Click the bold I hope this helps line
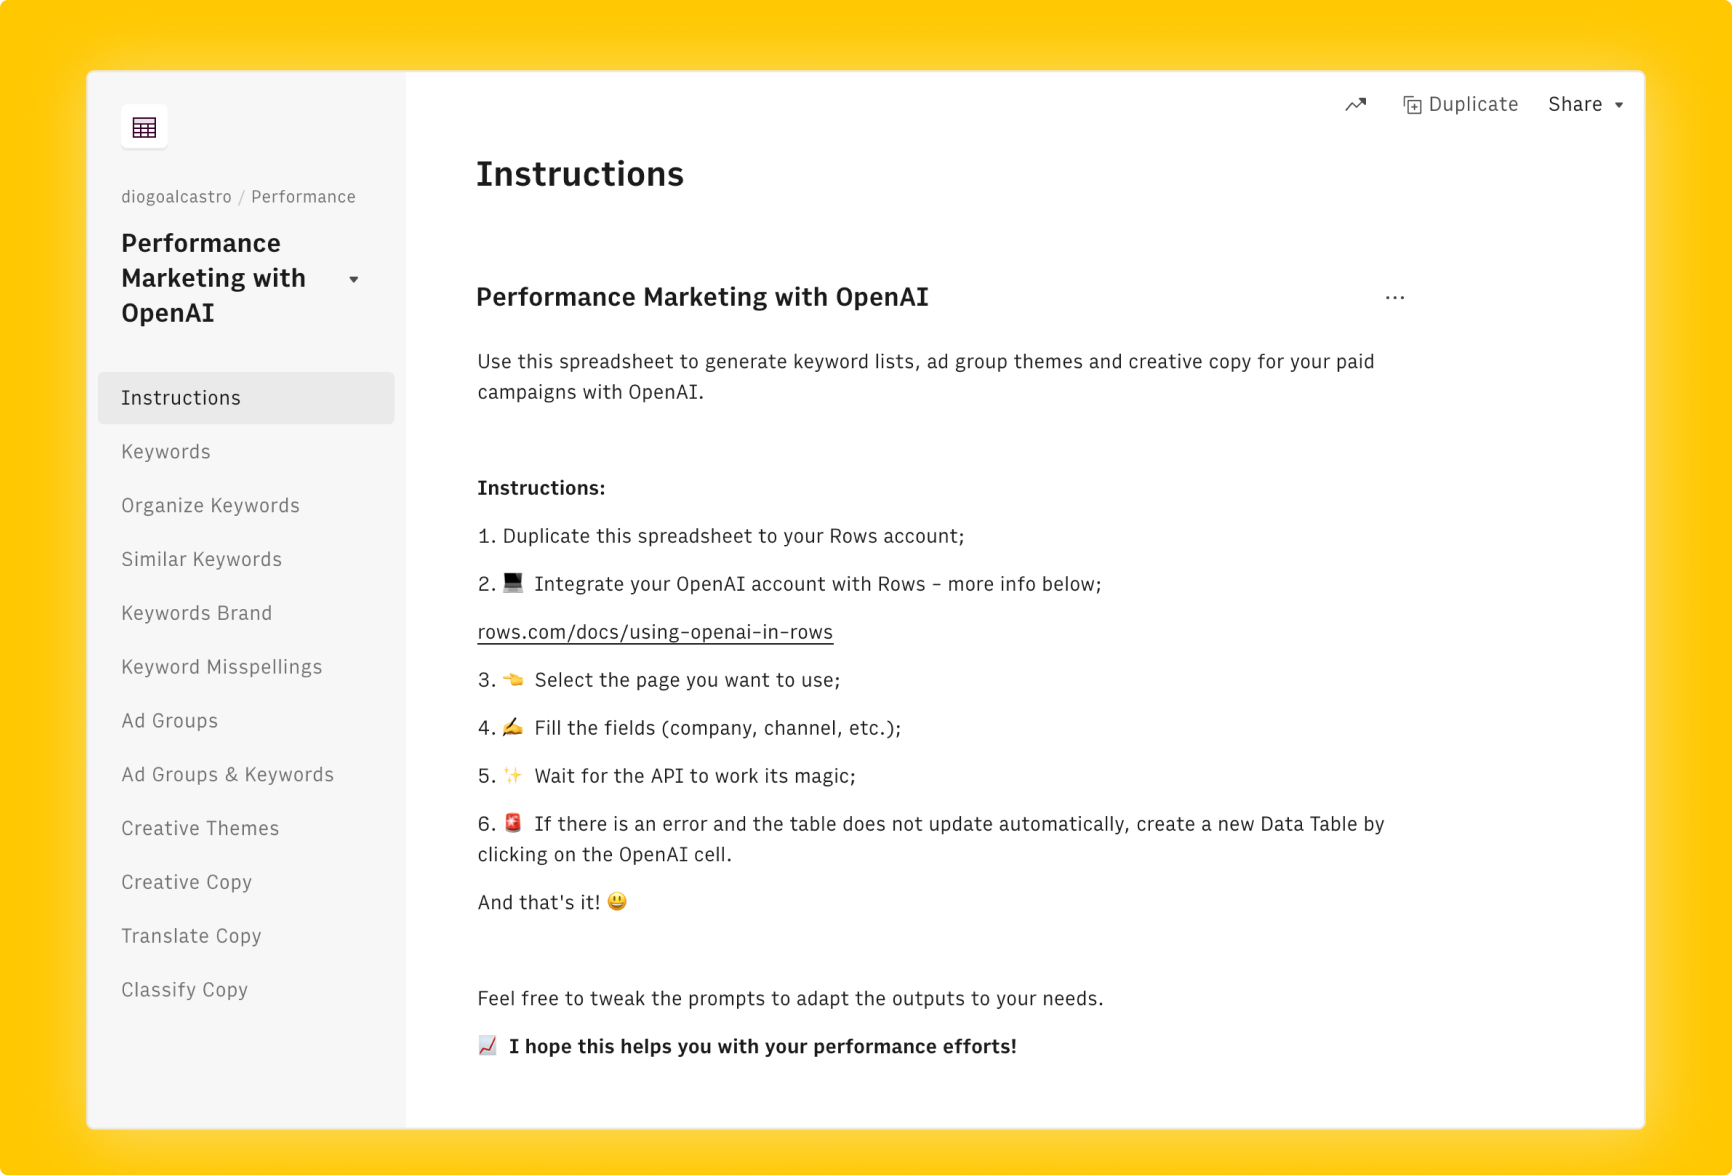 [747, 1047]
